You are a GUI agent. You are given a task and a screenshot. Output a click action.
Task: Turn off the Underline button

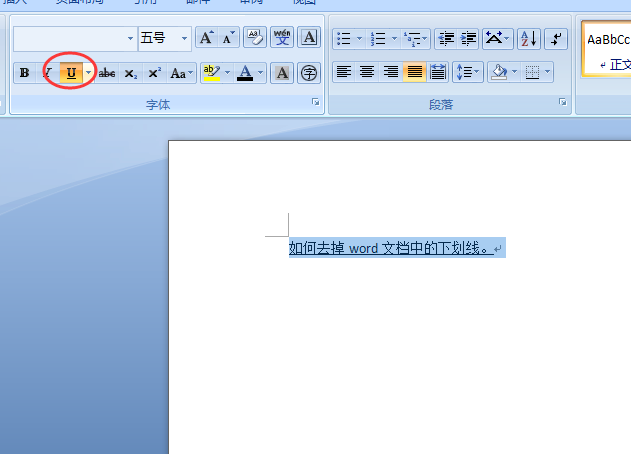click(x=71, y=73)
